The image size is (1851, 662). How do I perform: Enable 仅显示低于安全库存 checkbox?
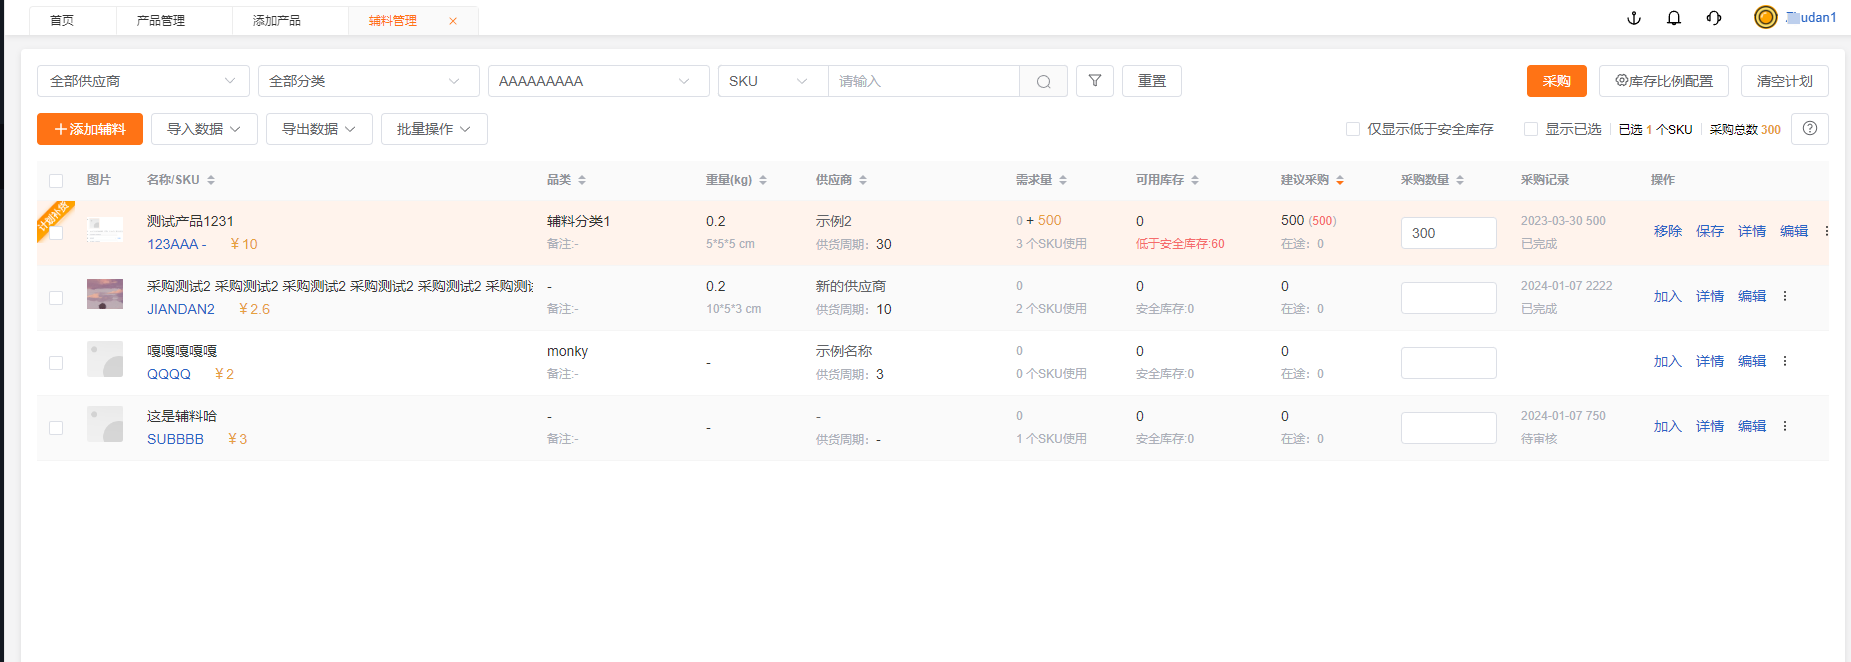[1353, 129]
